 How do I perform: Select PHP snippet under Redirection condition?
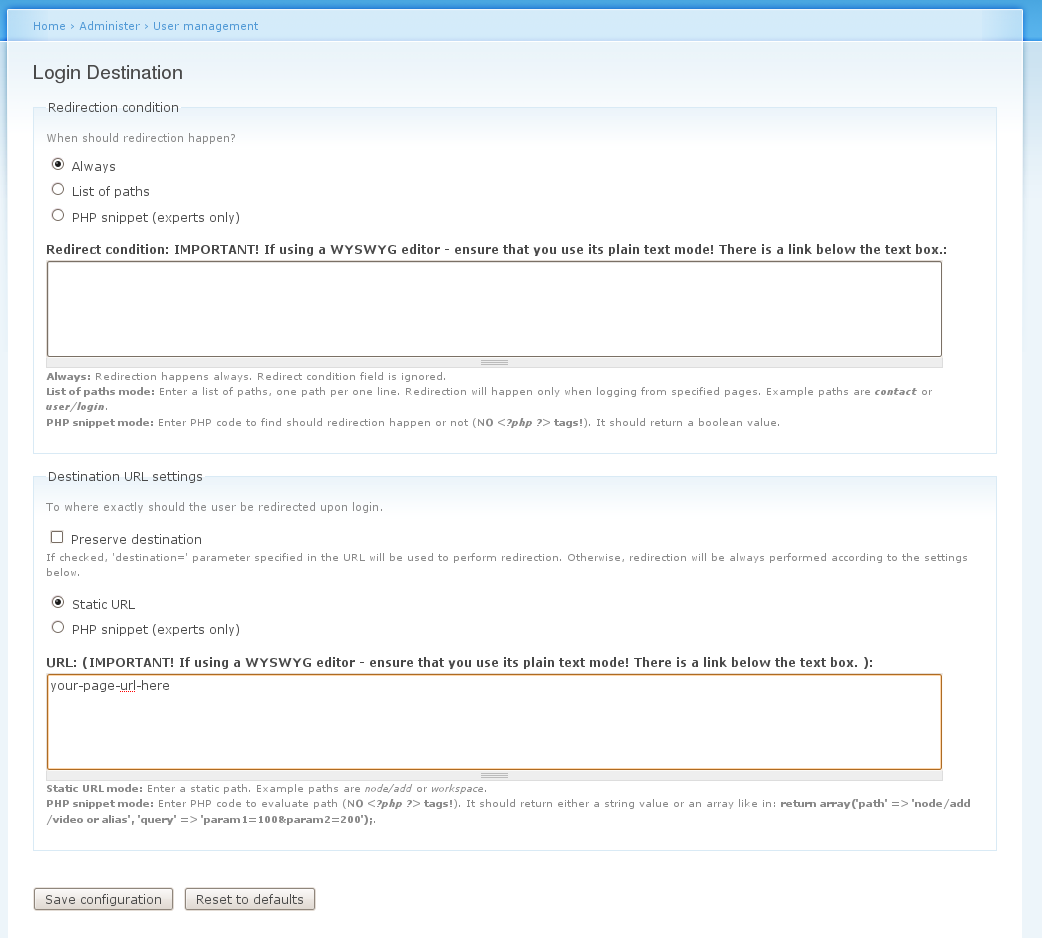58,215
